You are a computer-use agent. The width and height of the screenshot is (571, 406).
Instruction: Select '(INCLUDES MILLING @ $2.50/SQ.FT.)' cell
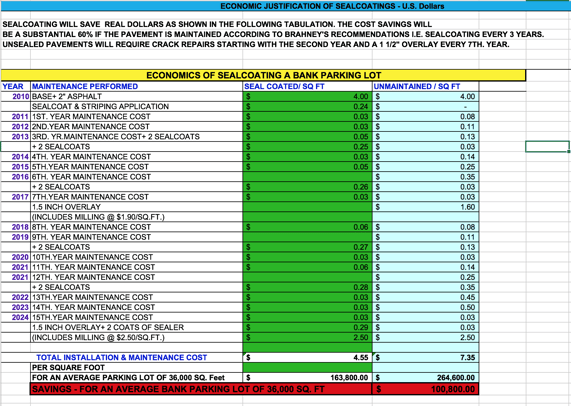[137, 337]
